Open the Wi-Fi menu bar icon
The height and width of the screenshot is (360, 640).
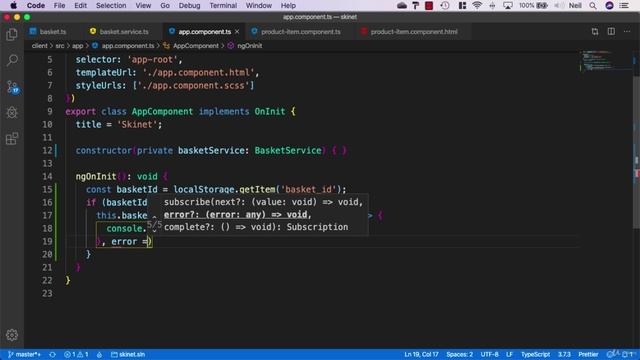tap(476, 6)
